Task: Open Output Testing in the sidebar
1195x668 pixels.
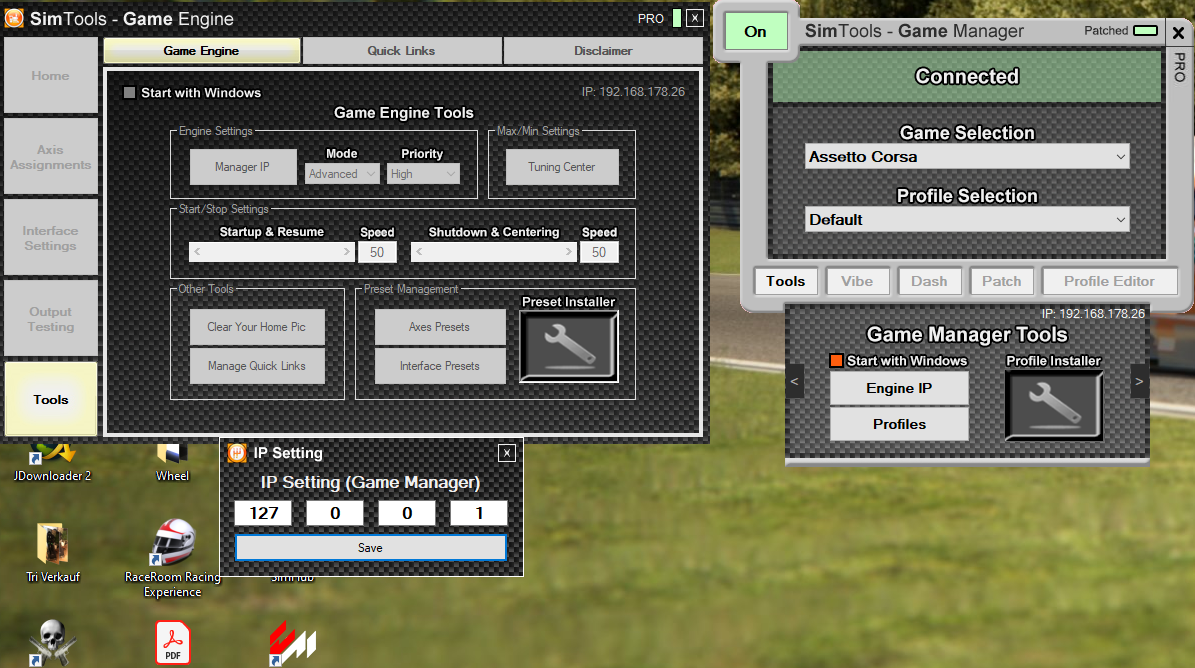Action: tap(50, 318)
